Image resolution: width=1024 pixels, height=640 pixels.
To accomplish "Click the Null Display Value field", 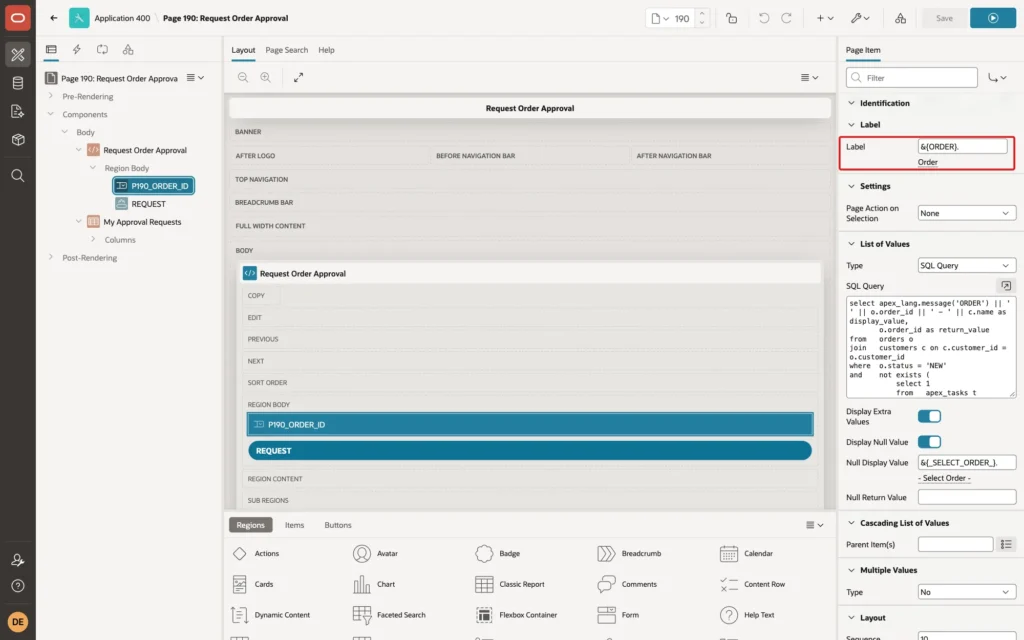I will (x=967, y=462).
